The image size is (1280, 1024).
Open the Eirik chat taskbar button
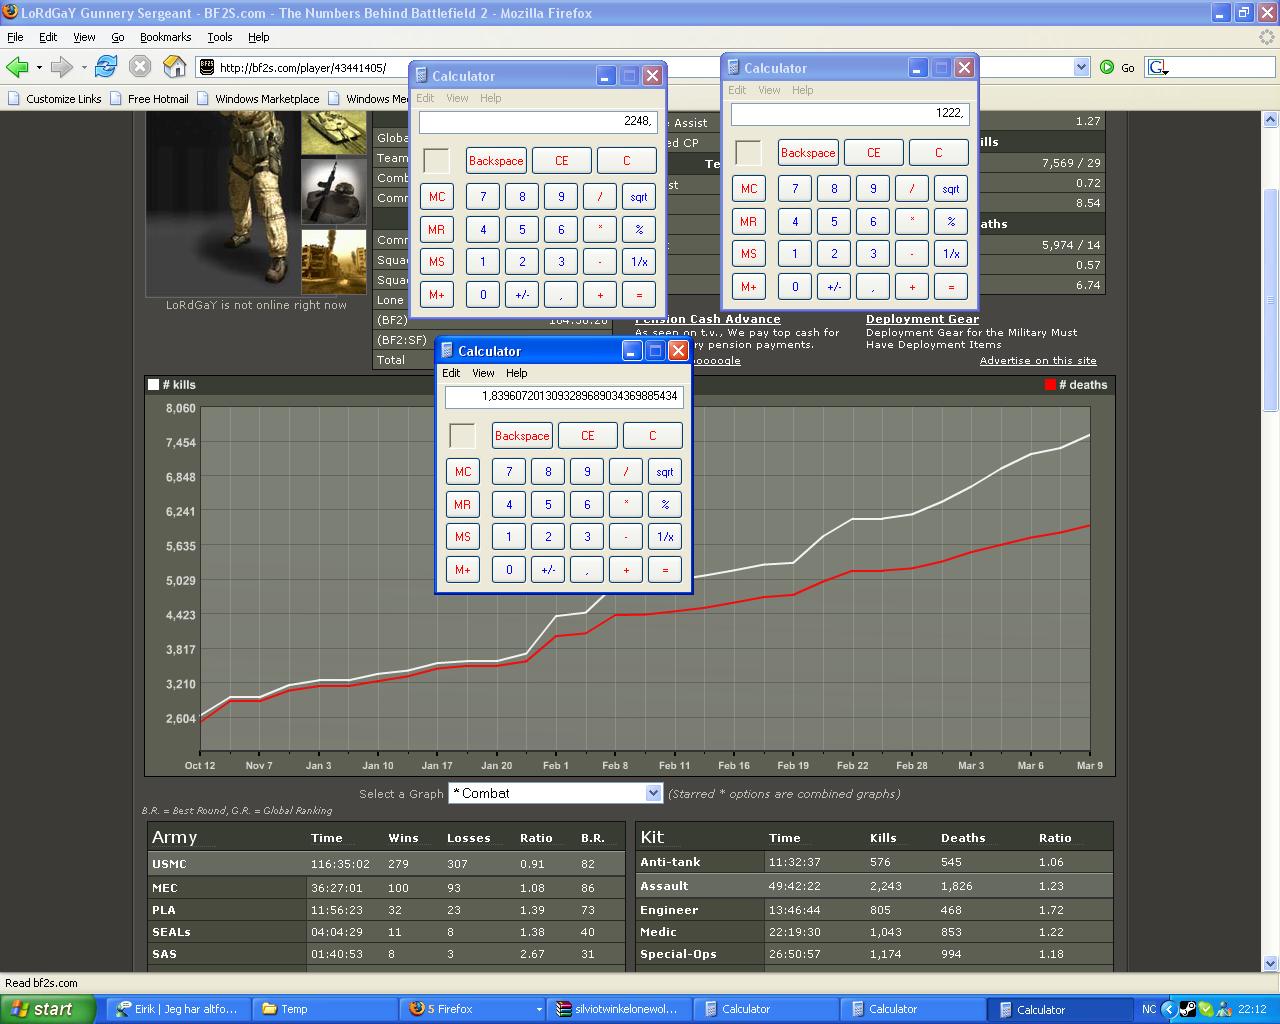(x=178, y=1009)
